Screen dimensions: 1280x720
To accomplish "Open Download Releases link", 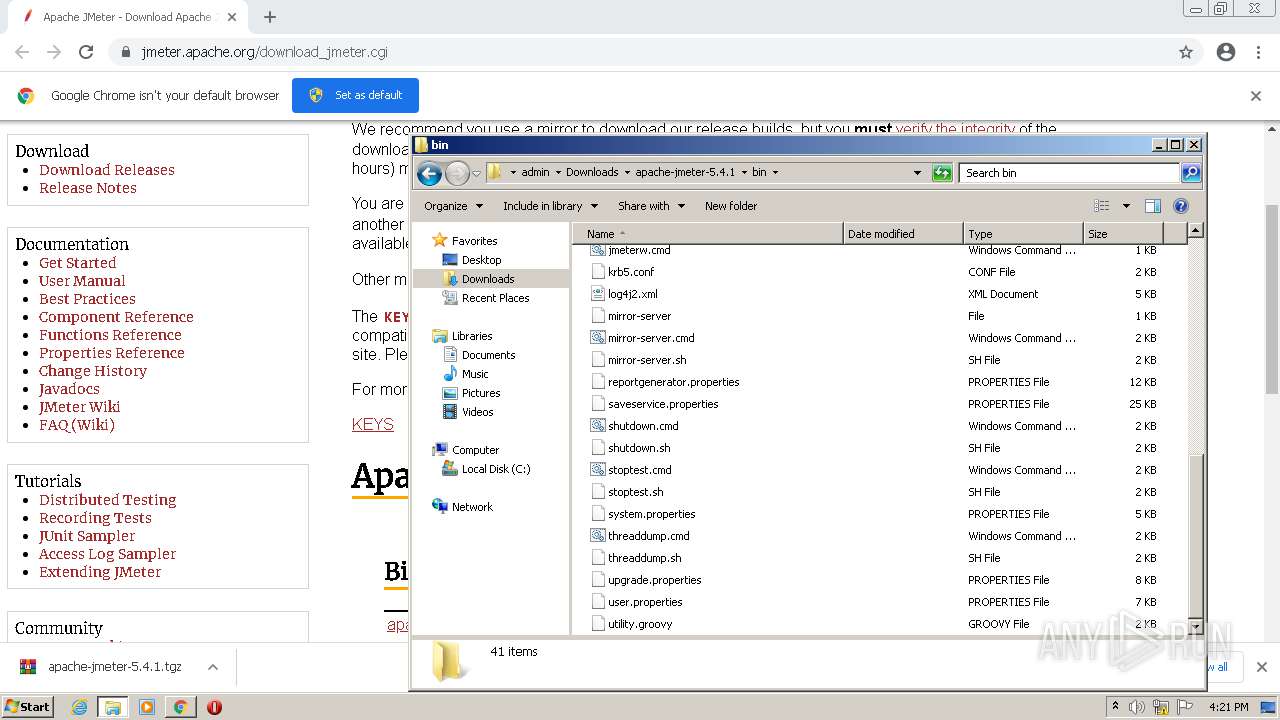I will coord(107,170).
